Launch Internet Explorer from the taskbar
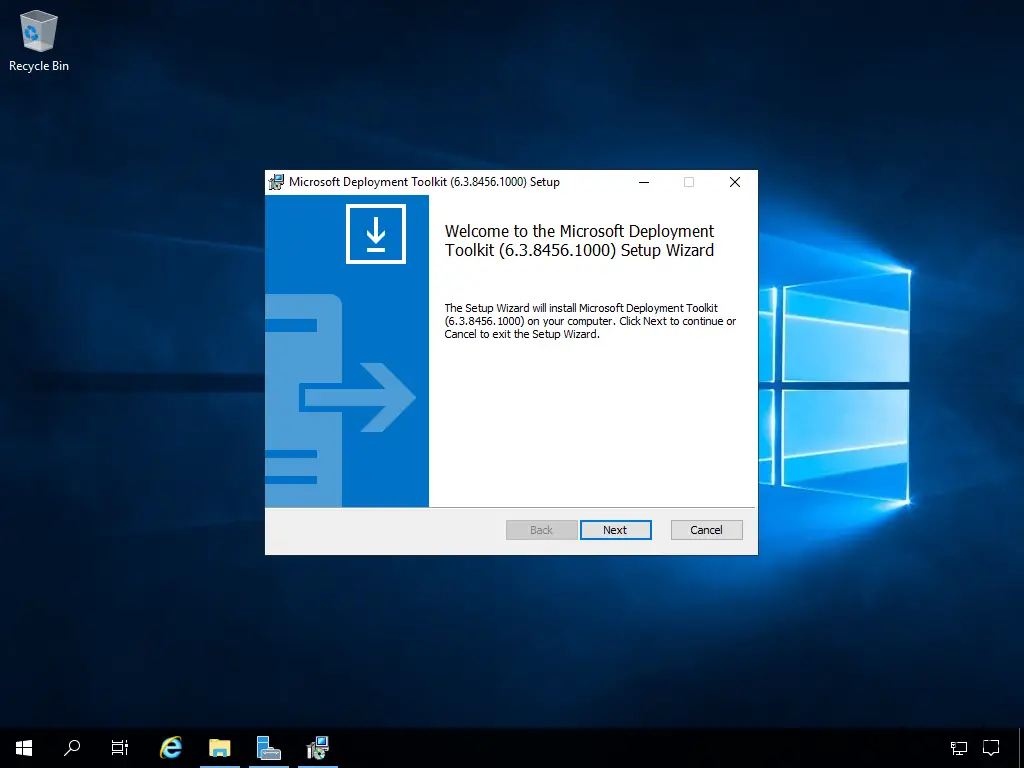The image size is (1024, 768). coord(170,748)
